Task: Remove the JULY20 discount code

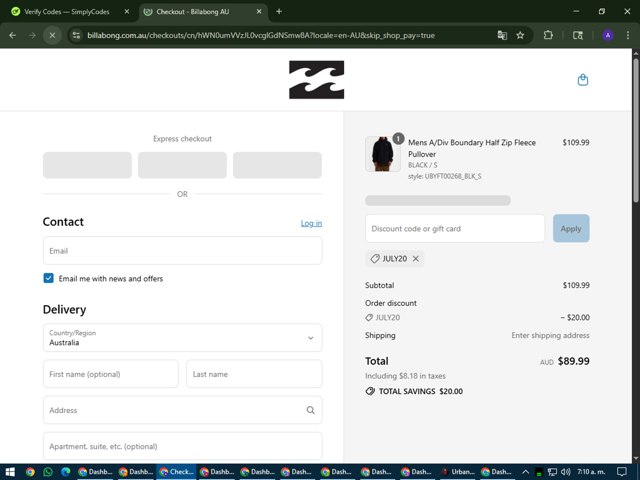Action: pos(416,258)
